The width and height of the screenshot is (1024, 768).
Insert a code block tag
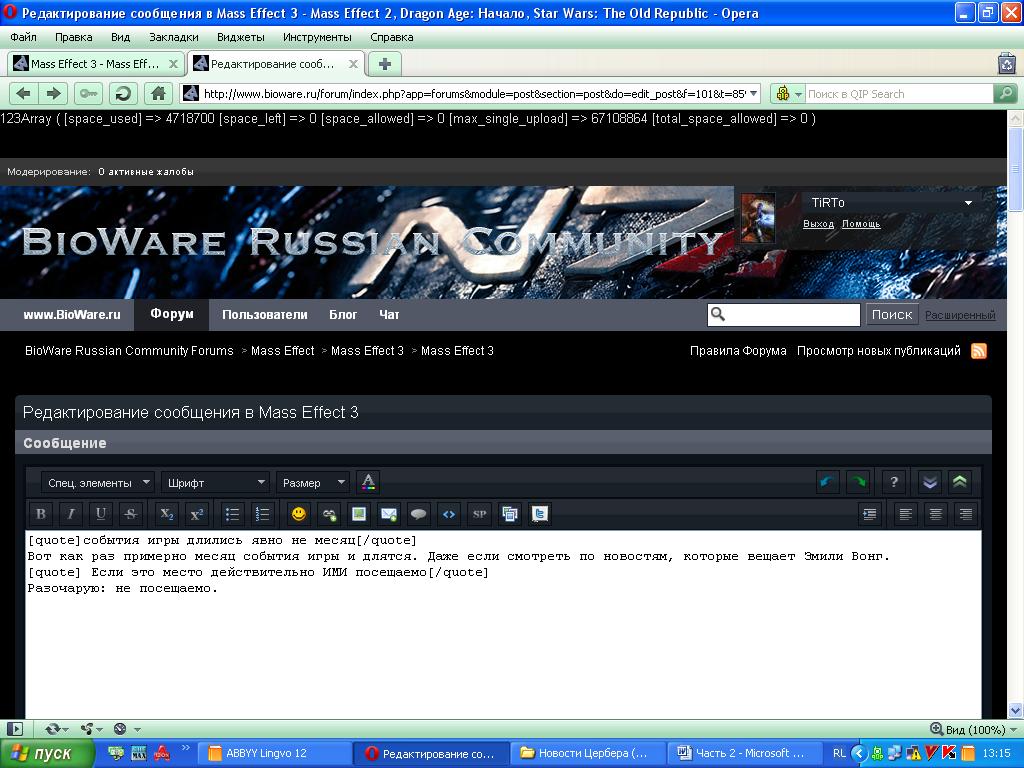click(x=449, y=514)
